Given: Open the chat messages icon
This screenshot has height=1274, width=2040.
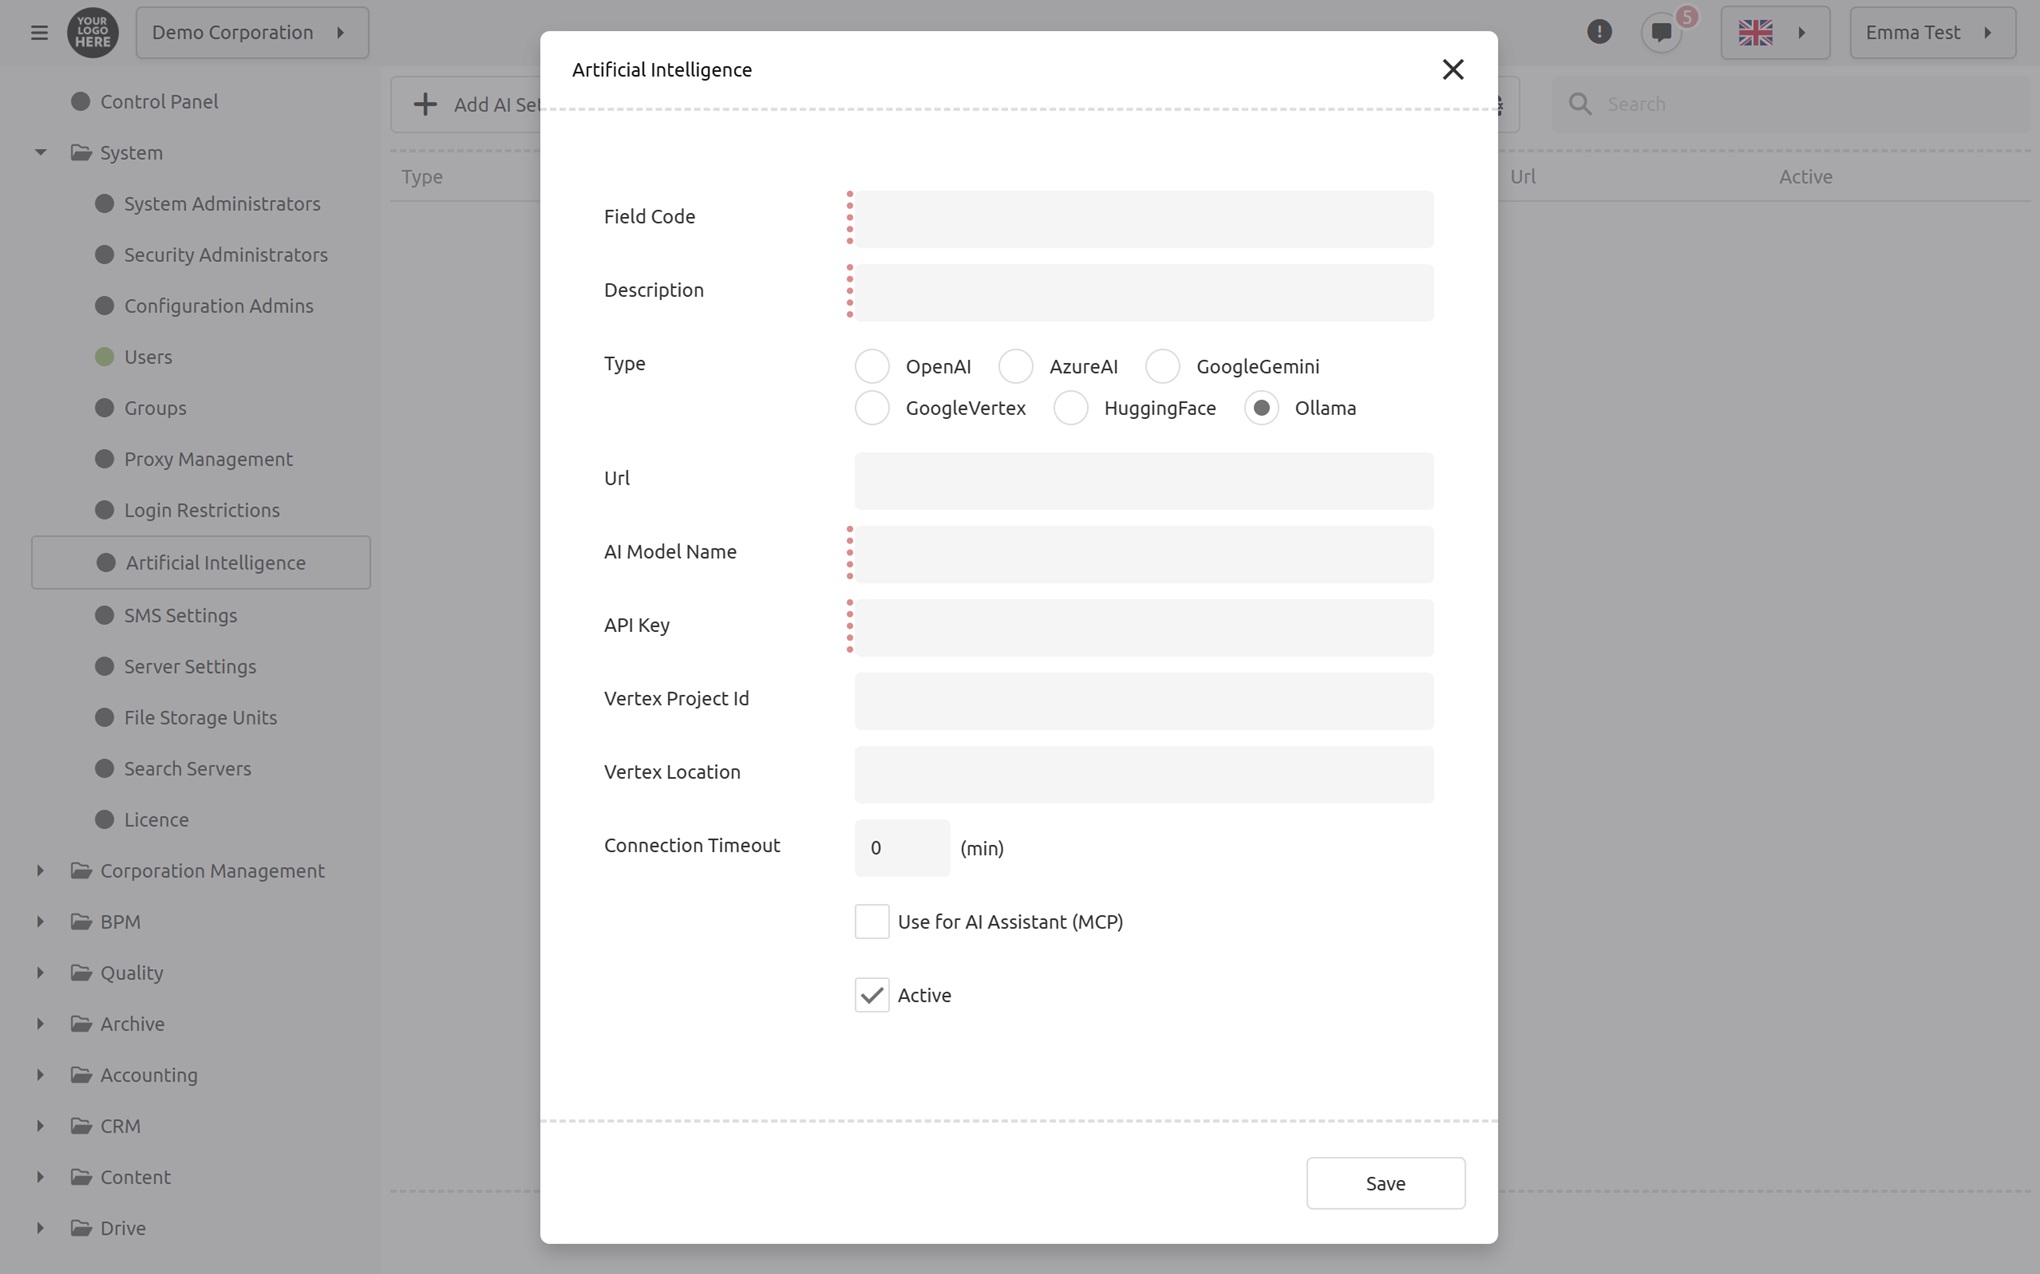Looking at the screenshot, I should coord(1661,33).
